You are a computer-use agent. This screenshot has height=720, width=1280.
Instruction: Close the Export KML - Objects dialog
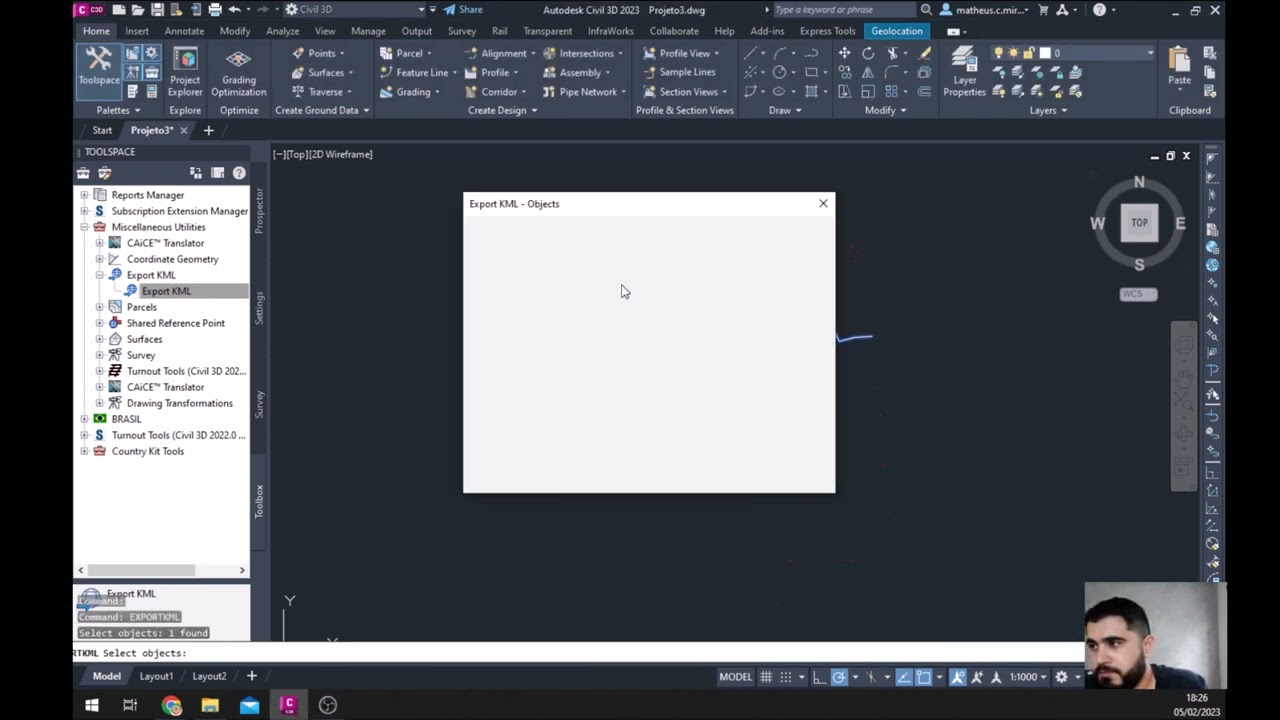click(x=823, y=204)
